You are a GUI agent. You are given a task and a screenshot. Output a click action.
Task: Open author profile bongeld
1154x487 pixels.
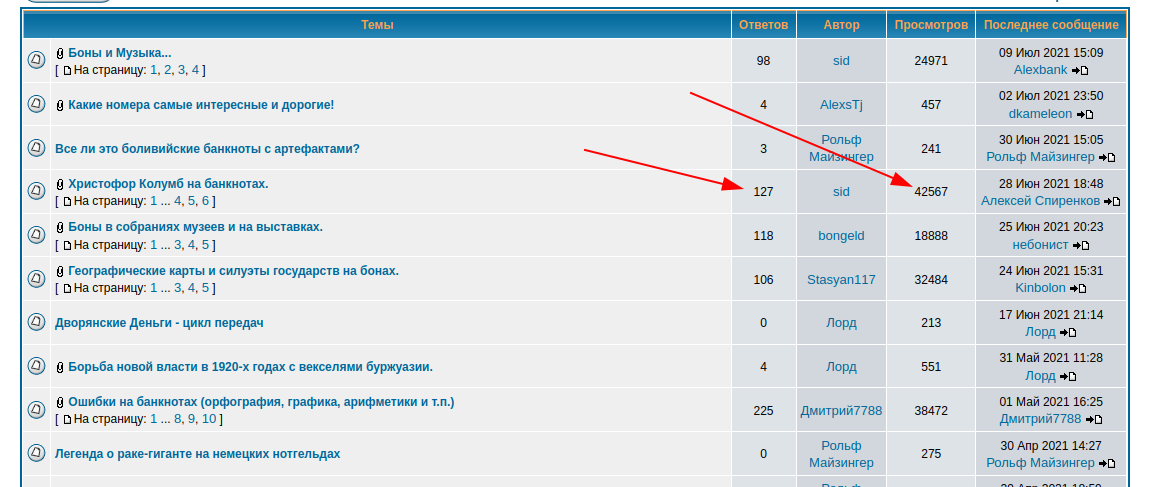pyautogui.click(x=841, y=236)
